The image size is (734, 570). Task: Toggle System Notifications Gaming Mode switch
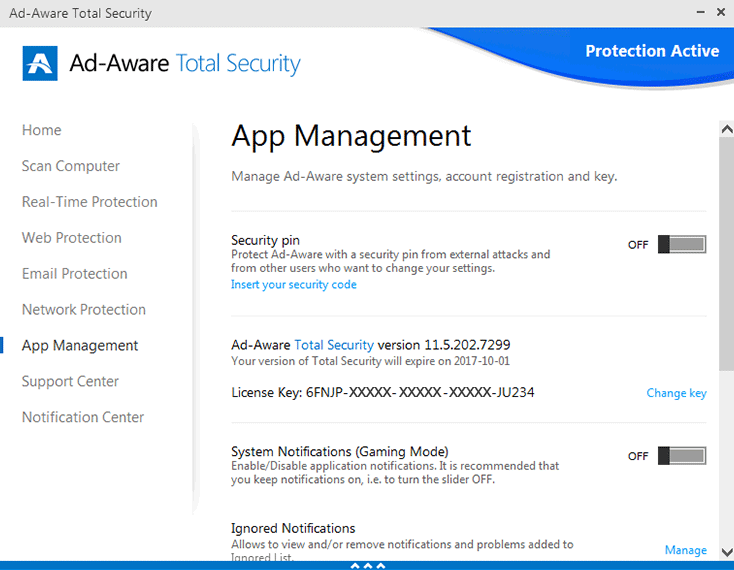[x=681, y=456]
